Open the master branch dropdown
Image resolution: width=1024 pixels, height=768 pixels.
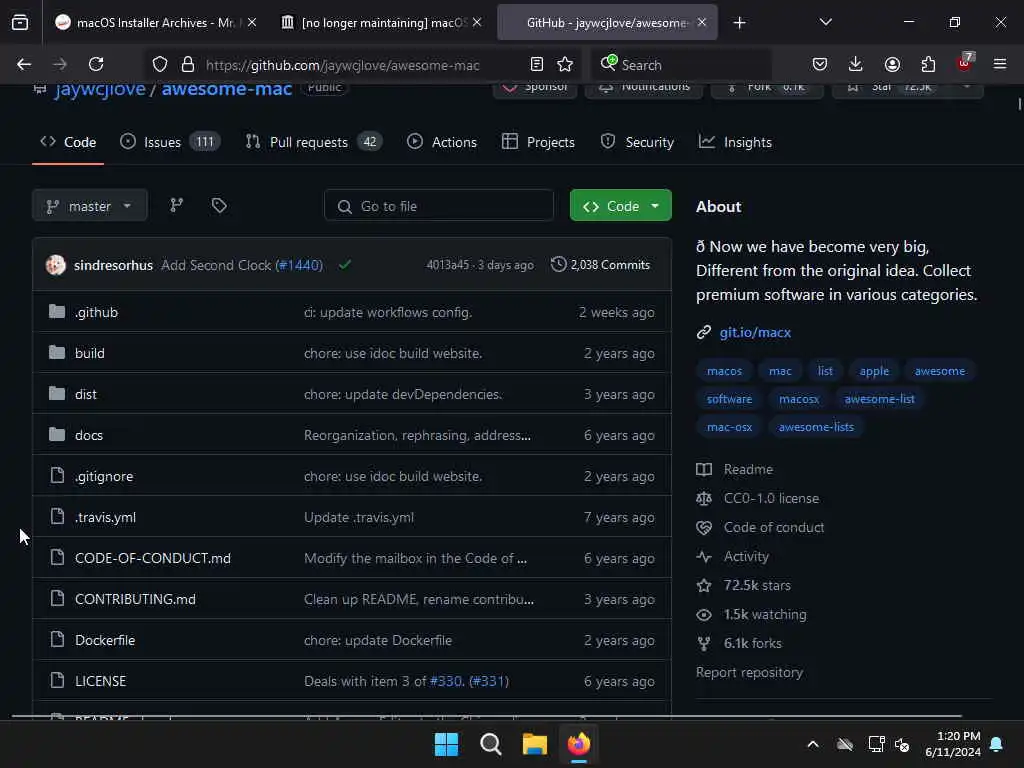pos(89,206)
